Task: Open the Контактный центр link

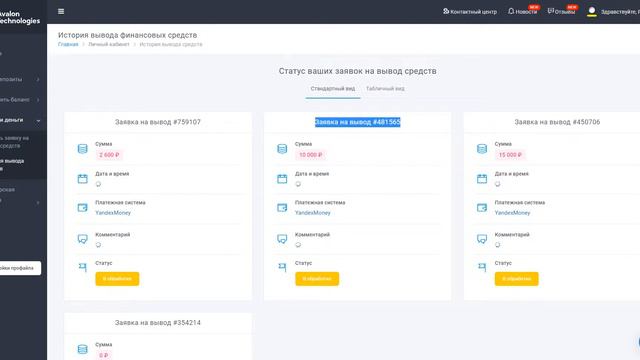Action: 470,12
